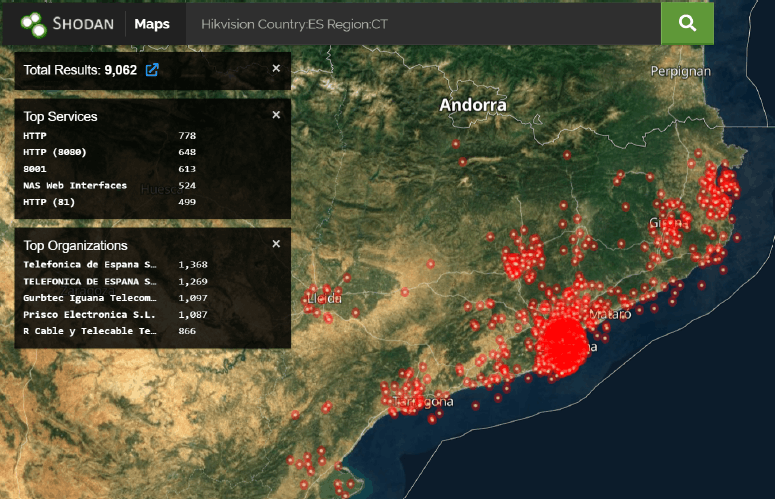This screenshot has height=499, width=775.
Task: Click the Mataró map label
Action: tap(611, 314)
